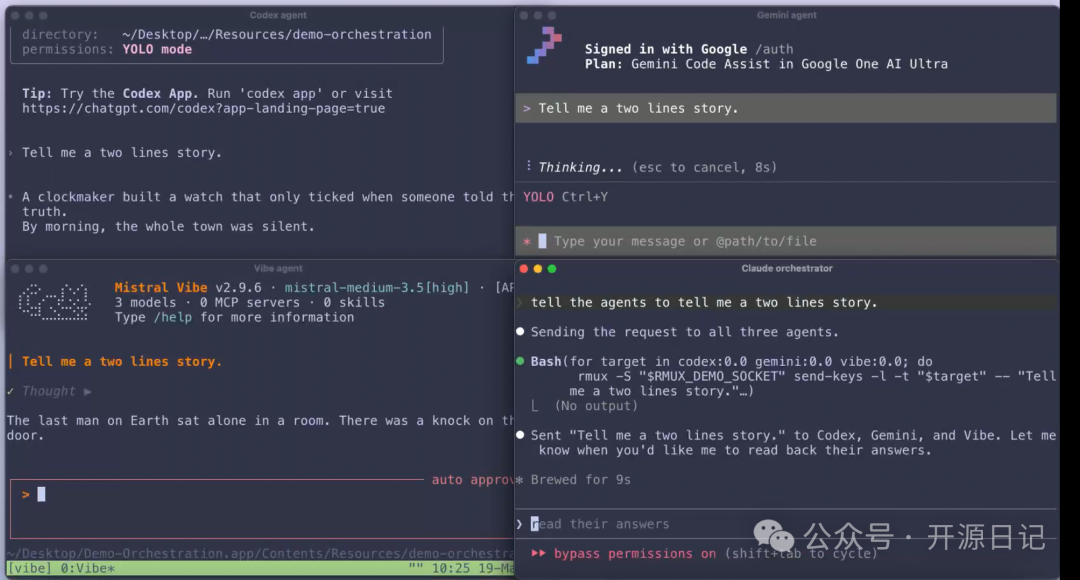Toggle bypass permissions indicator in Claude orchestrator
The height and width of the screenshot is (580, 1080).
(x=634, y=554)
